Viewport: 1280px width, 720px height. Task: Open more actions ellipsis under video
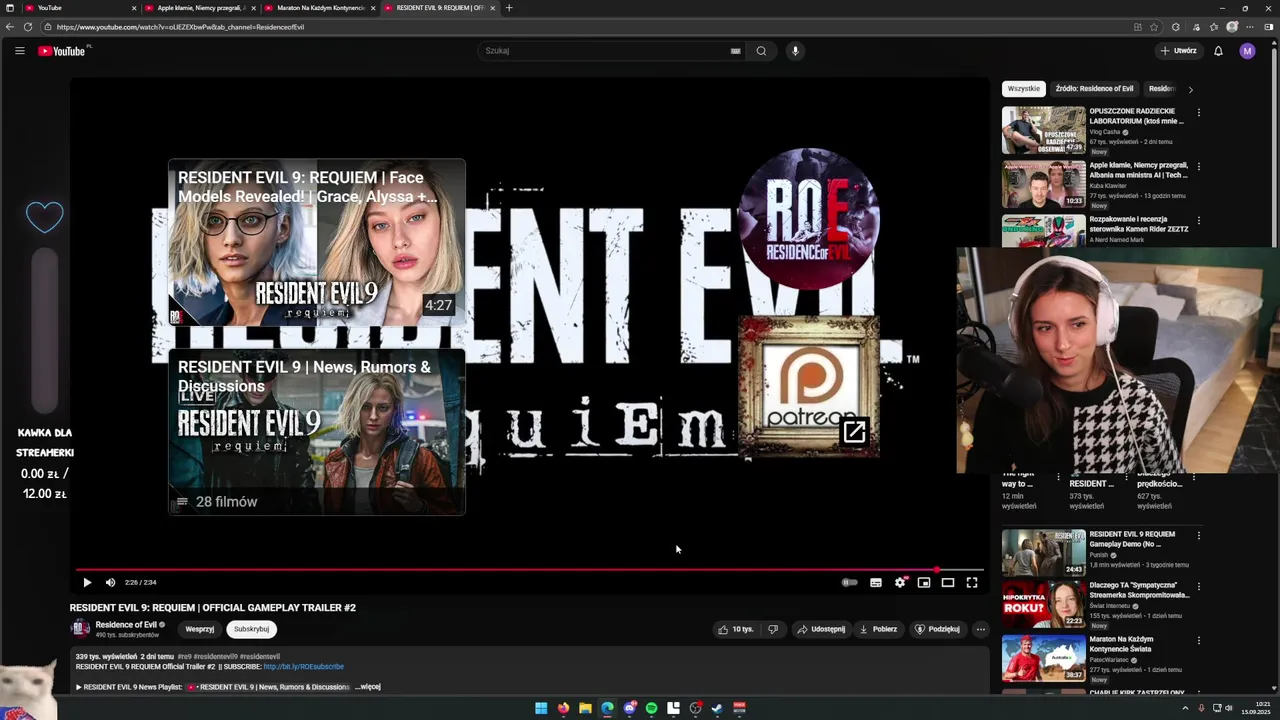click(x=981, y=629)
